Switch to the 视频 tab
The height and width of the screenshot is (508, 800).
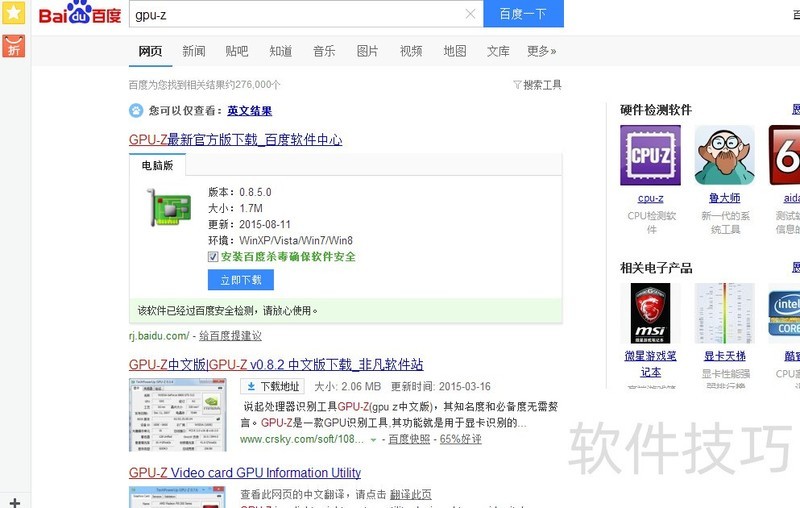411,51
